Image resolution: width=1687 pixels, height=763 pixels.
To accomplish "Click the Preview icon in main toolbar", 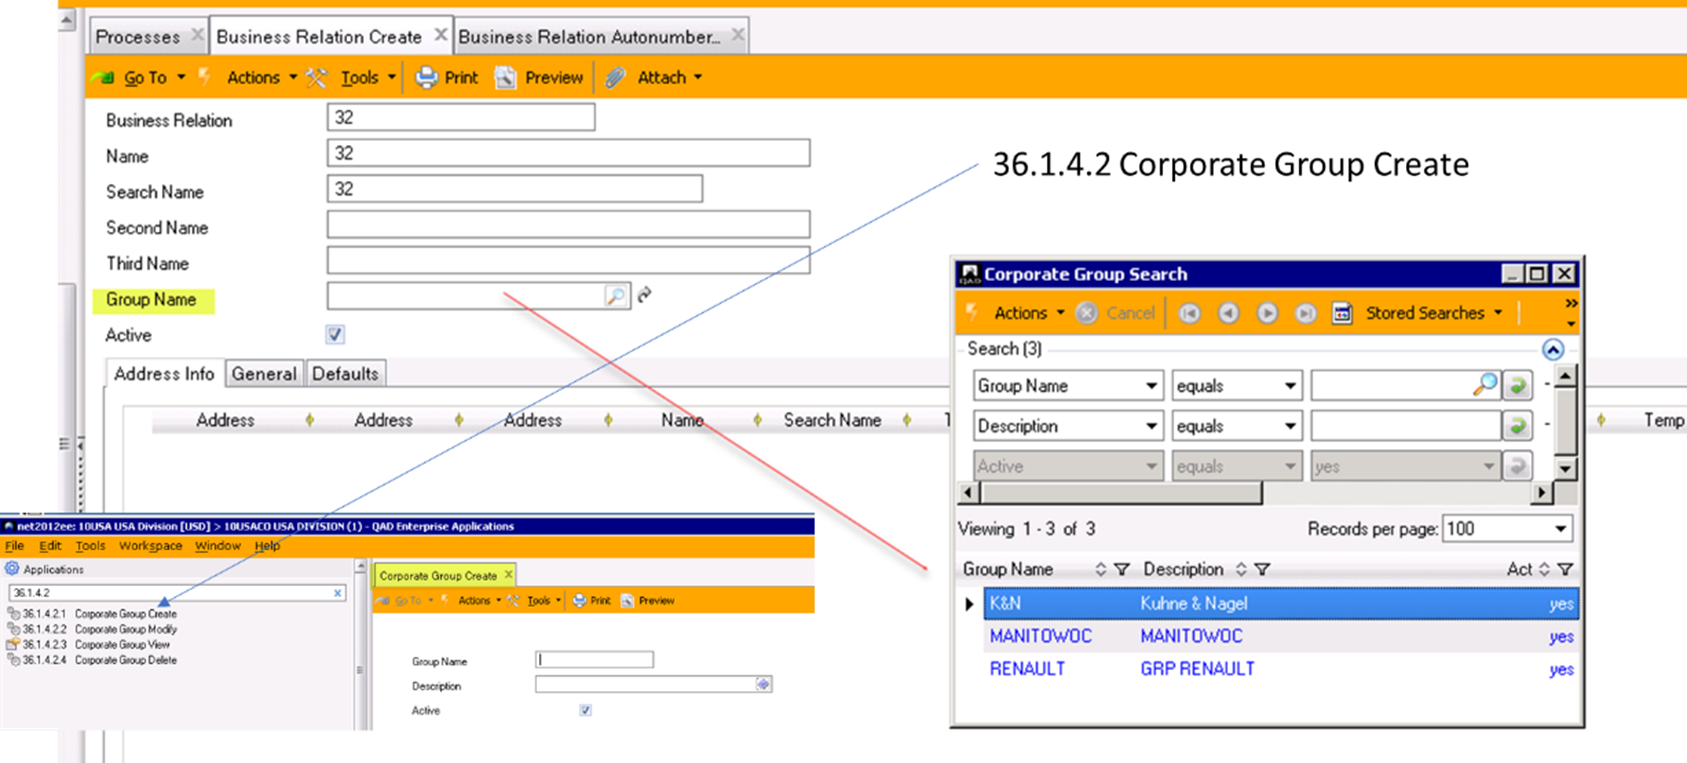I will (x=506, y=78).
